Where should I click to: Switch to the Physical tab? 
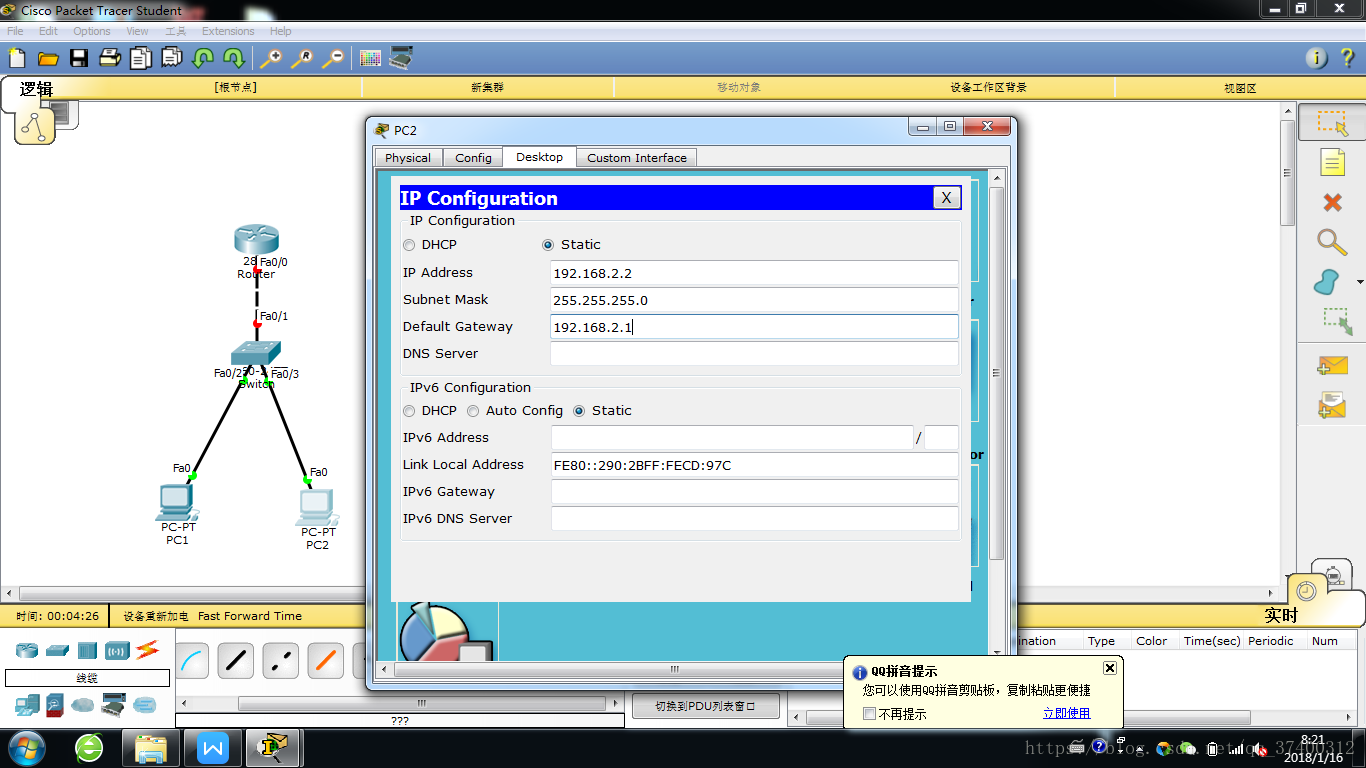pos(408,158)
